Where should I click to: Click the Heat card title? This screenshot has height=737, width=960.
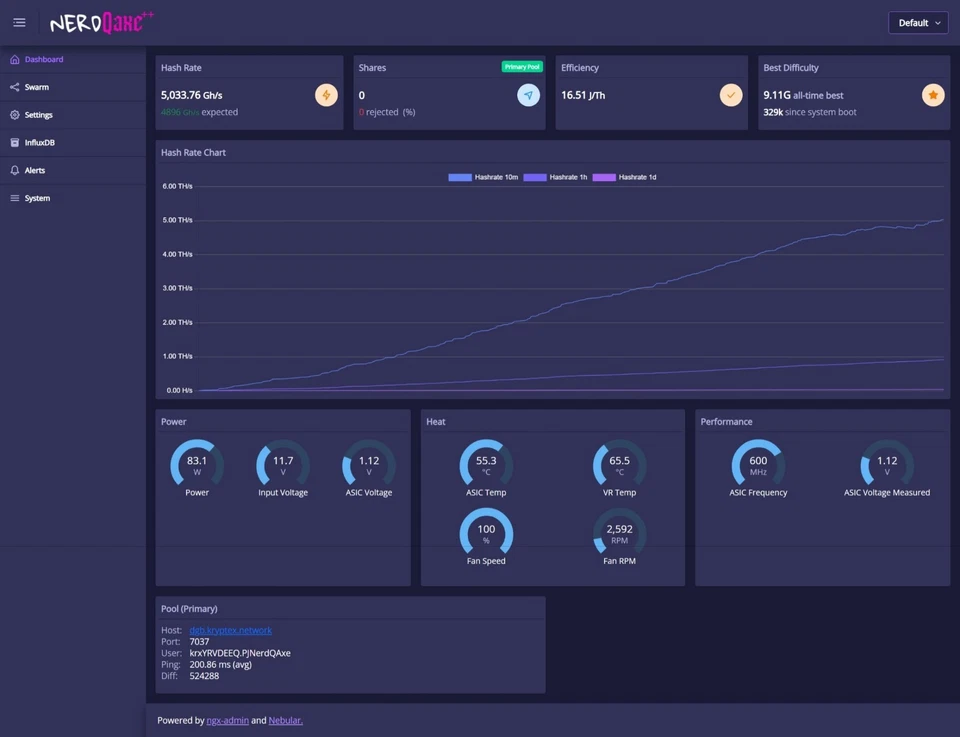point(436,422)
